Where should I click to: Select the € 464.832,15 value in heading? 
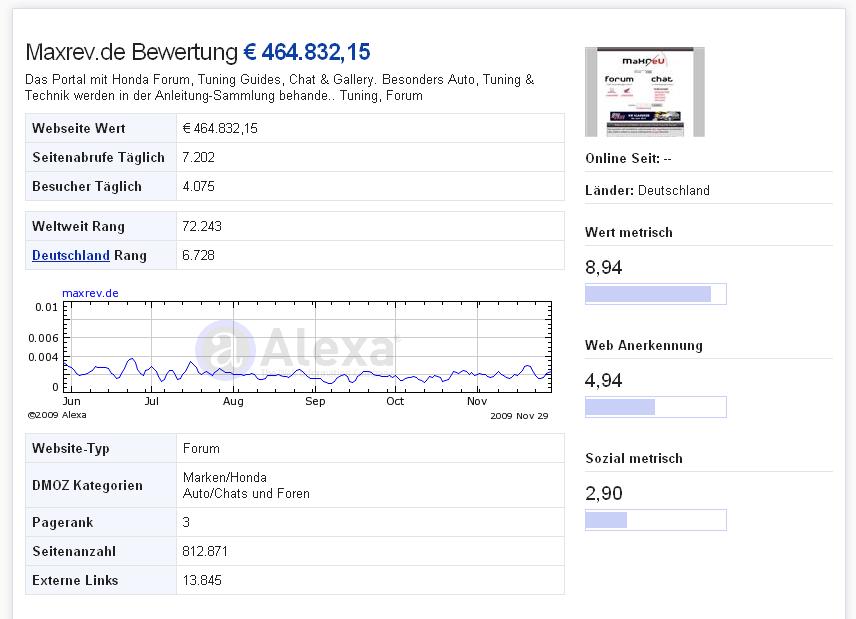coord(306,53)
